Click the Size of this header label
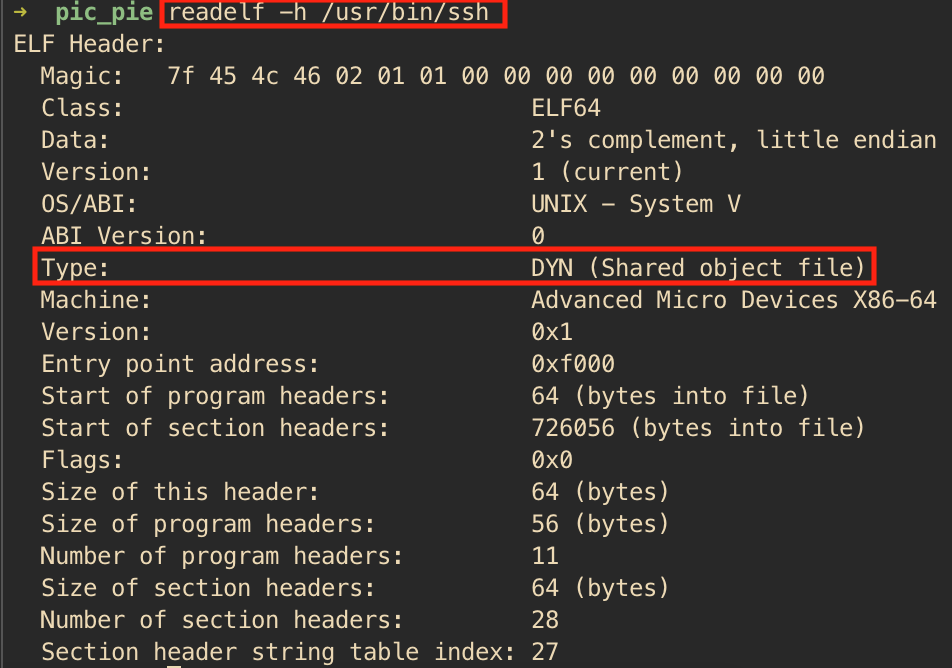The image size is (952, 668). (180, 492)
